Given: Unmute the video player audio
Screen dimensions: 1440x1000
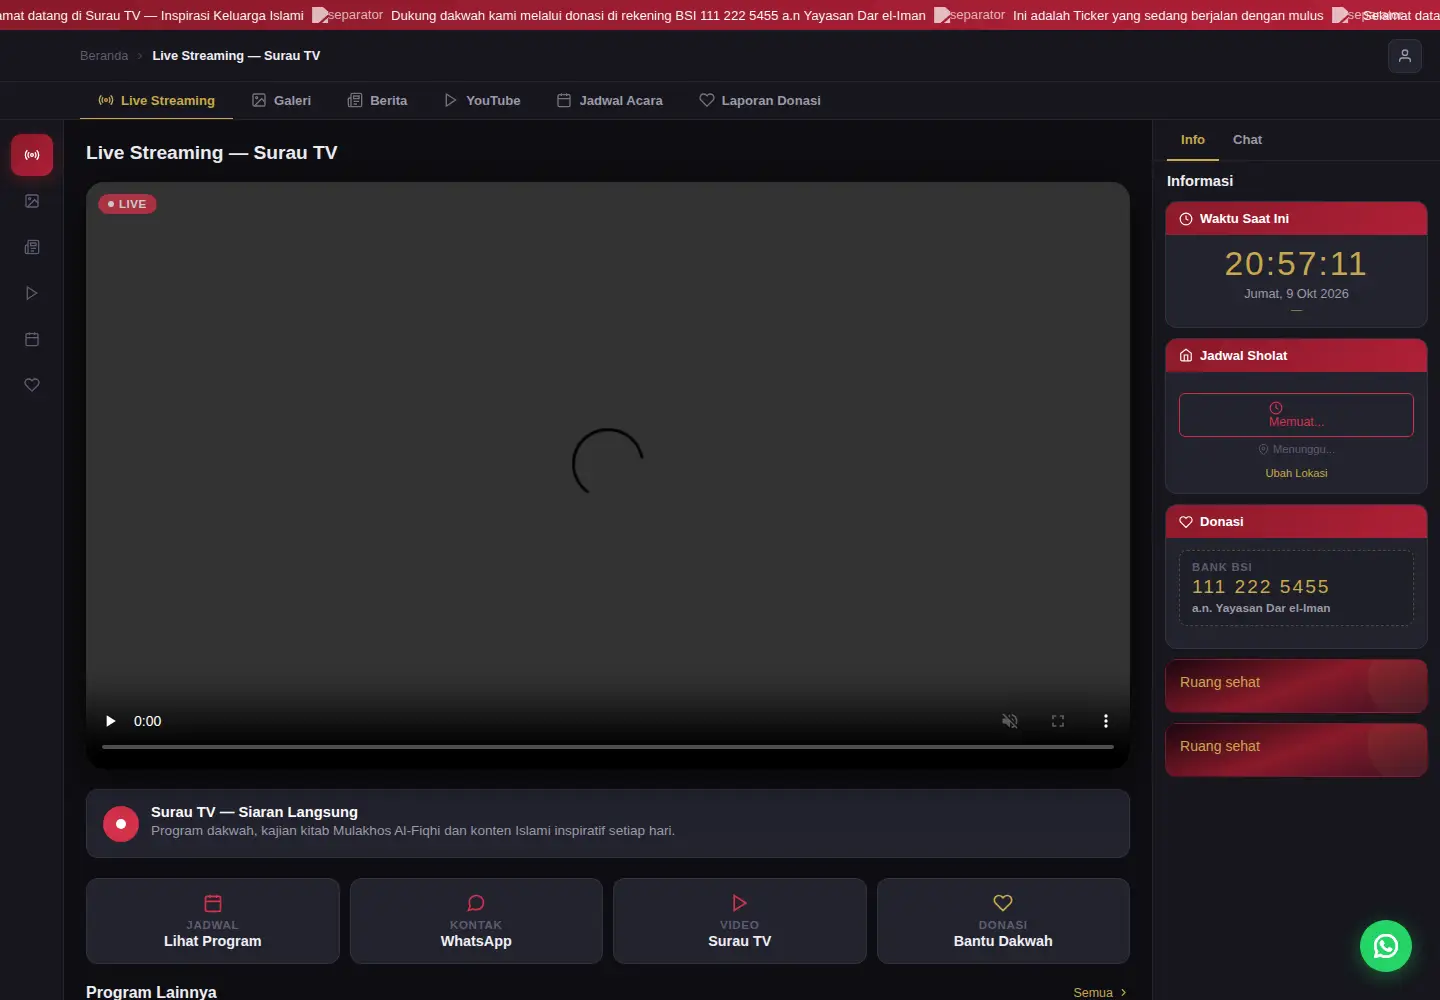Looking at the screenshot, I should click(1010, 721).
